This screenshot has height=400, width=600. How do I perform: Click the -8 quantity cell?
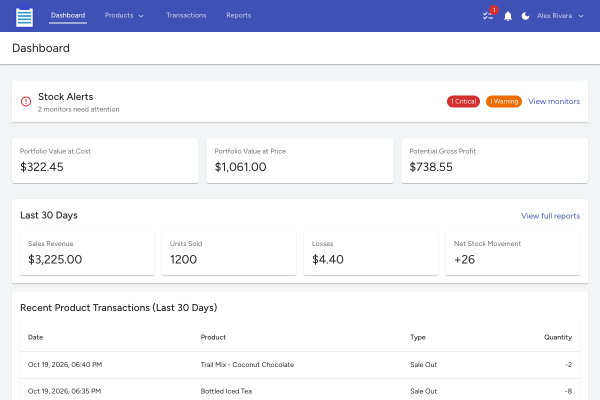pos(568,391)
